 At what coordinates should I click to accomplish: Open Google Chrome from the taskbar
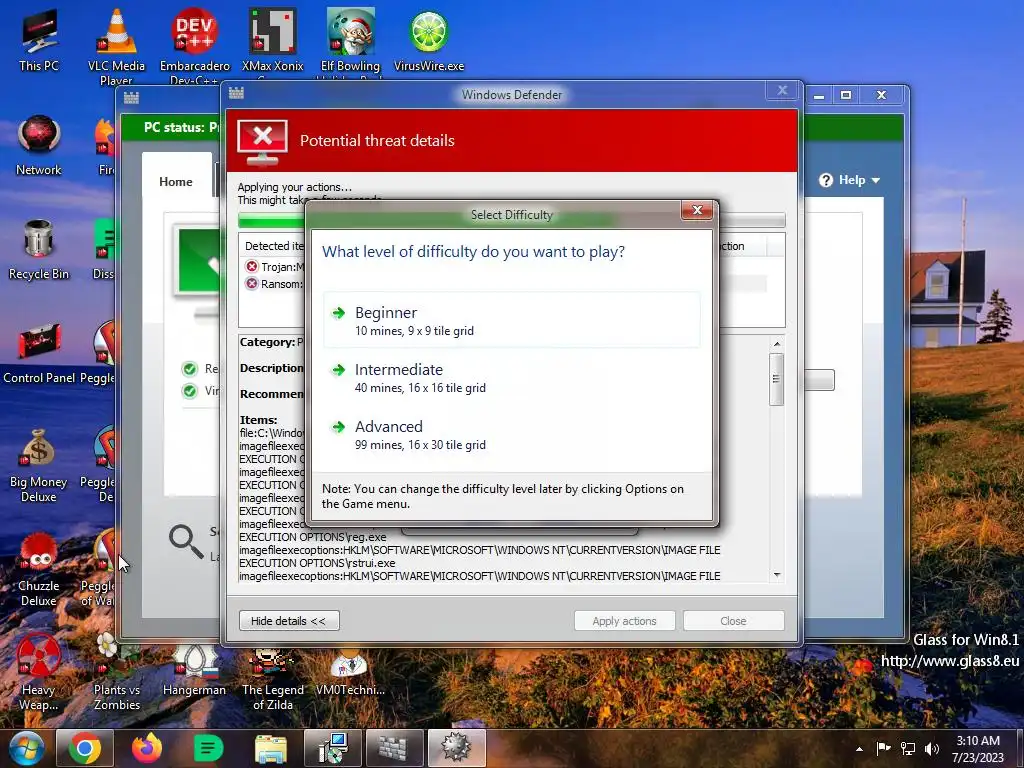point(85,748)
